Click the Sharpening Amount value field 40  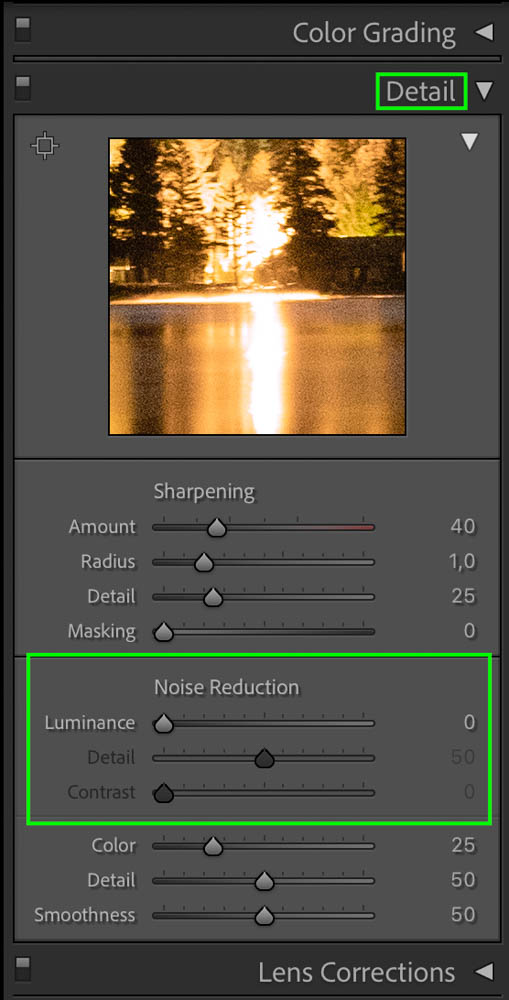[462, 527]
